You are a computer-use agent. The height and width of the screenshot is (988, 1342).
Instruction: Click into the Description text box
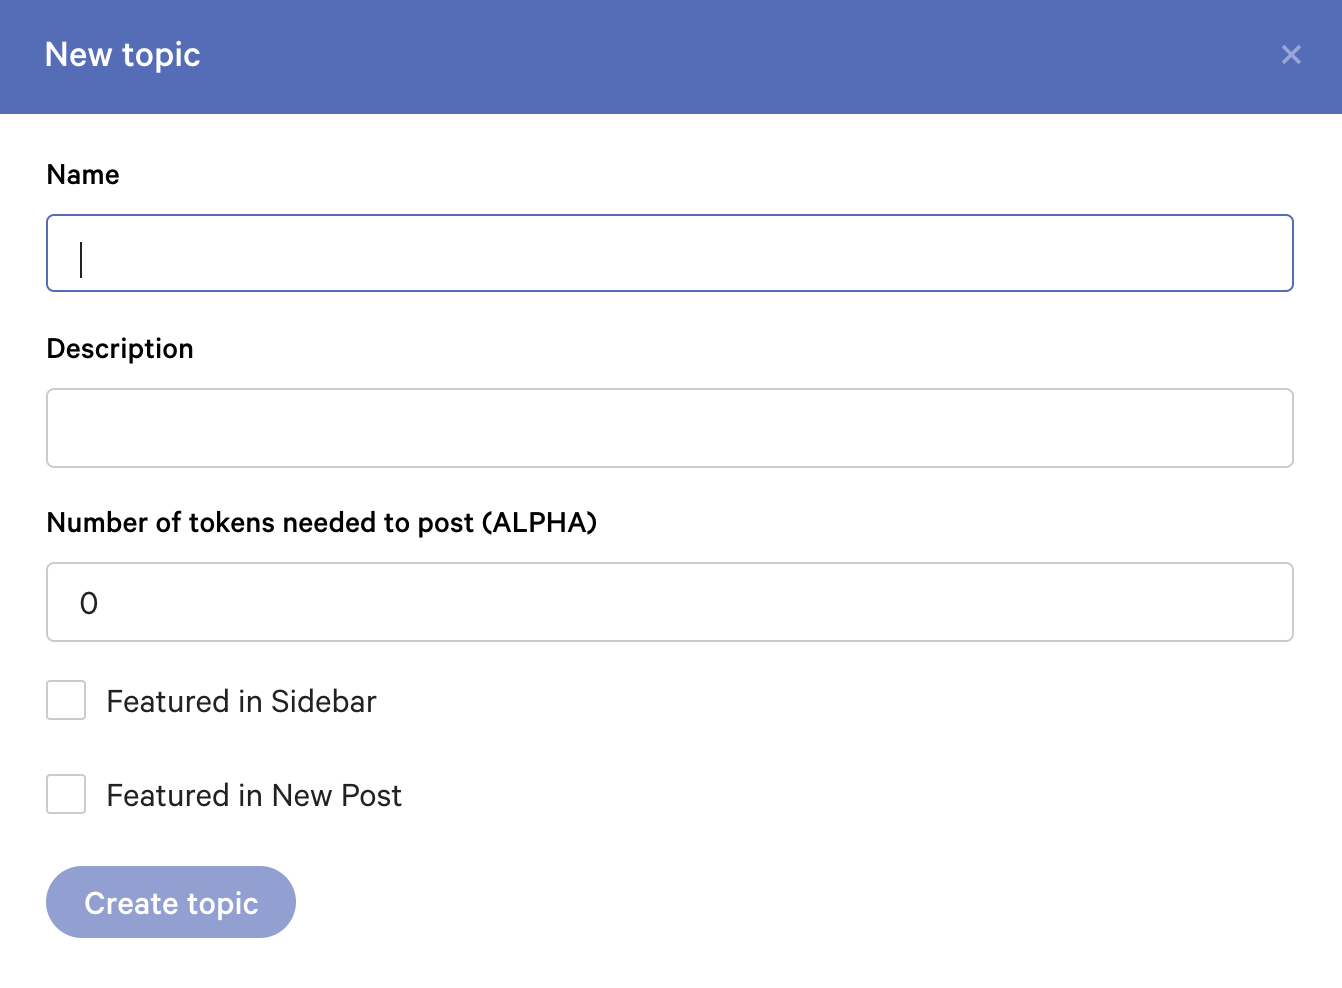pos(670,428)
